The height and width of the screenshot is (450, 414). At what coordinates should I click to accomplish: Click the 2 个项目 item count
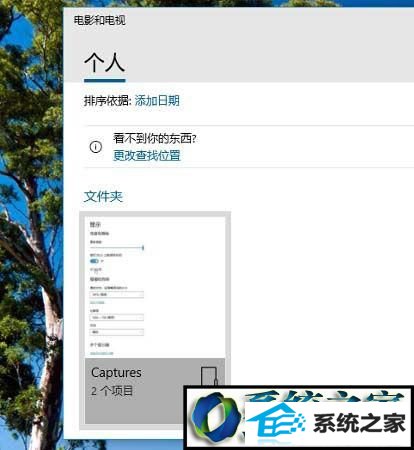(112, 391)
